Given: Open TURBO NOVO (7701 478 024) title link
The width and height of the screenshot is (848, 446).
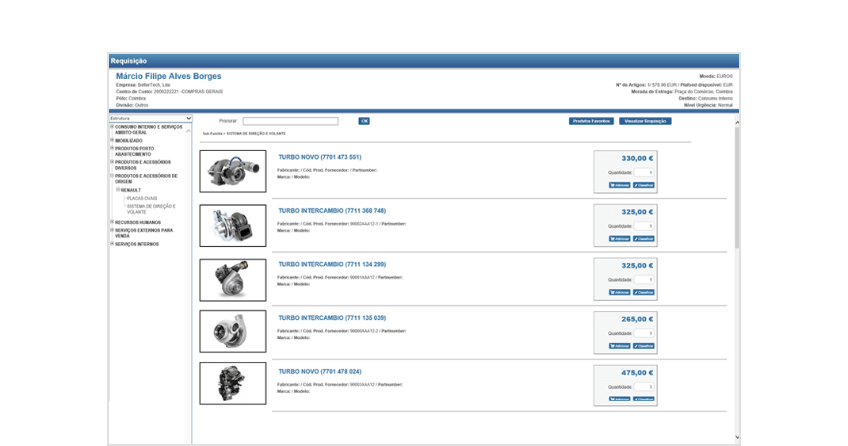Looking at the screenshot, I should (320, 371).
